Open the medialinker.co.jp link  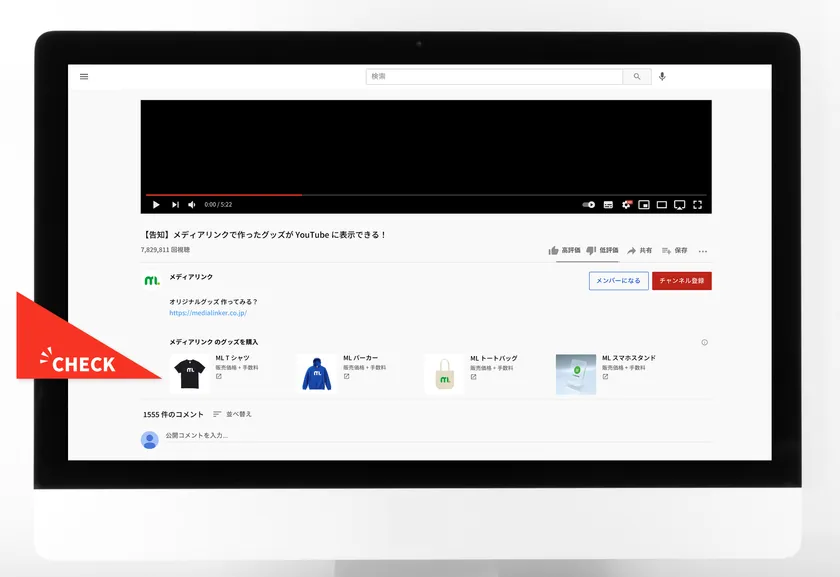[208, 313]
